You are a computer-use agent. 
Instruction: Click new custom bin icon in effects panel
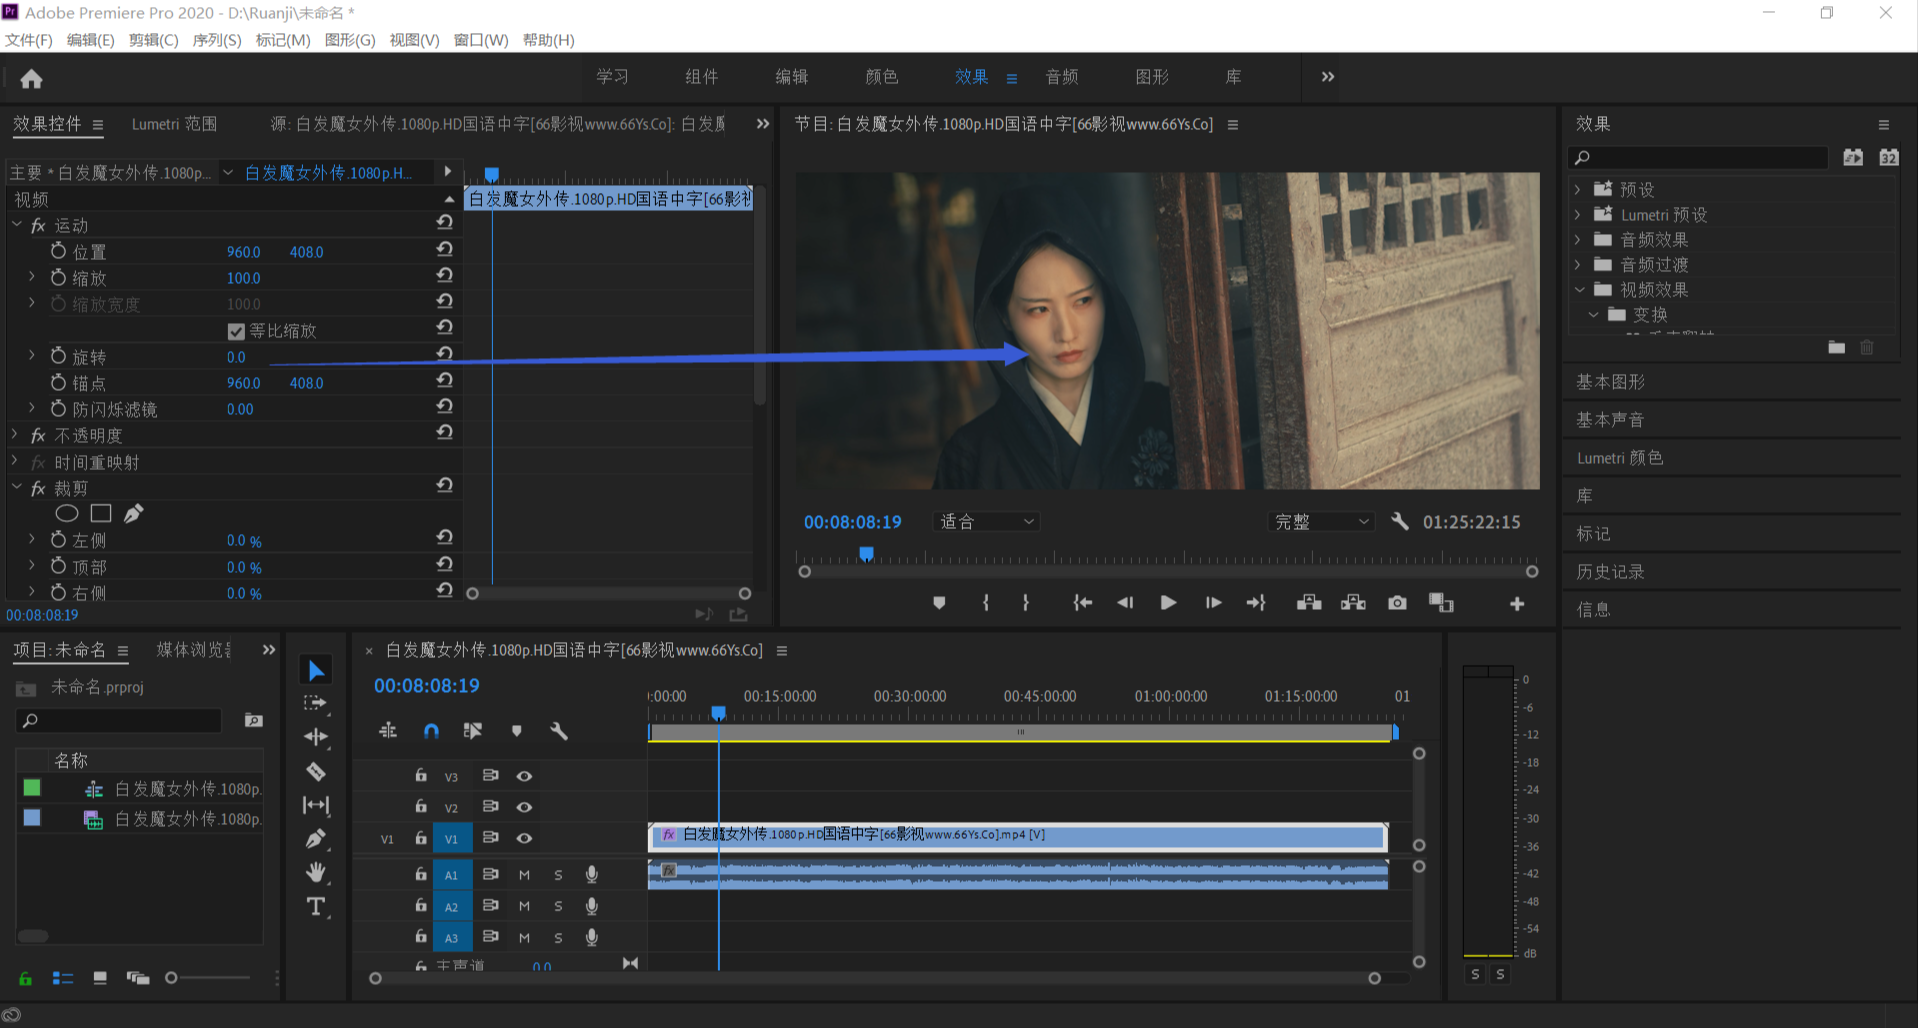(1837, 347)
